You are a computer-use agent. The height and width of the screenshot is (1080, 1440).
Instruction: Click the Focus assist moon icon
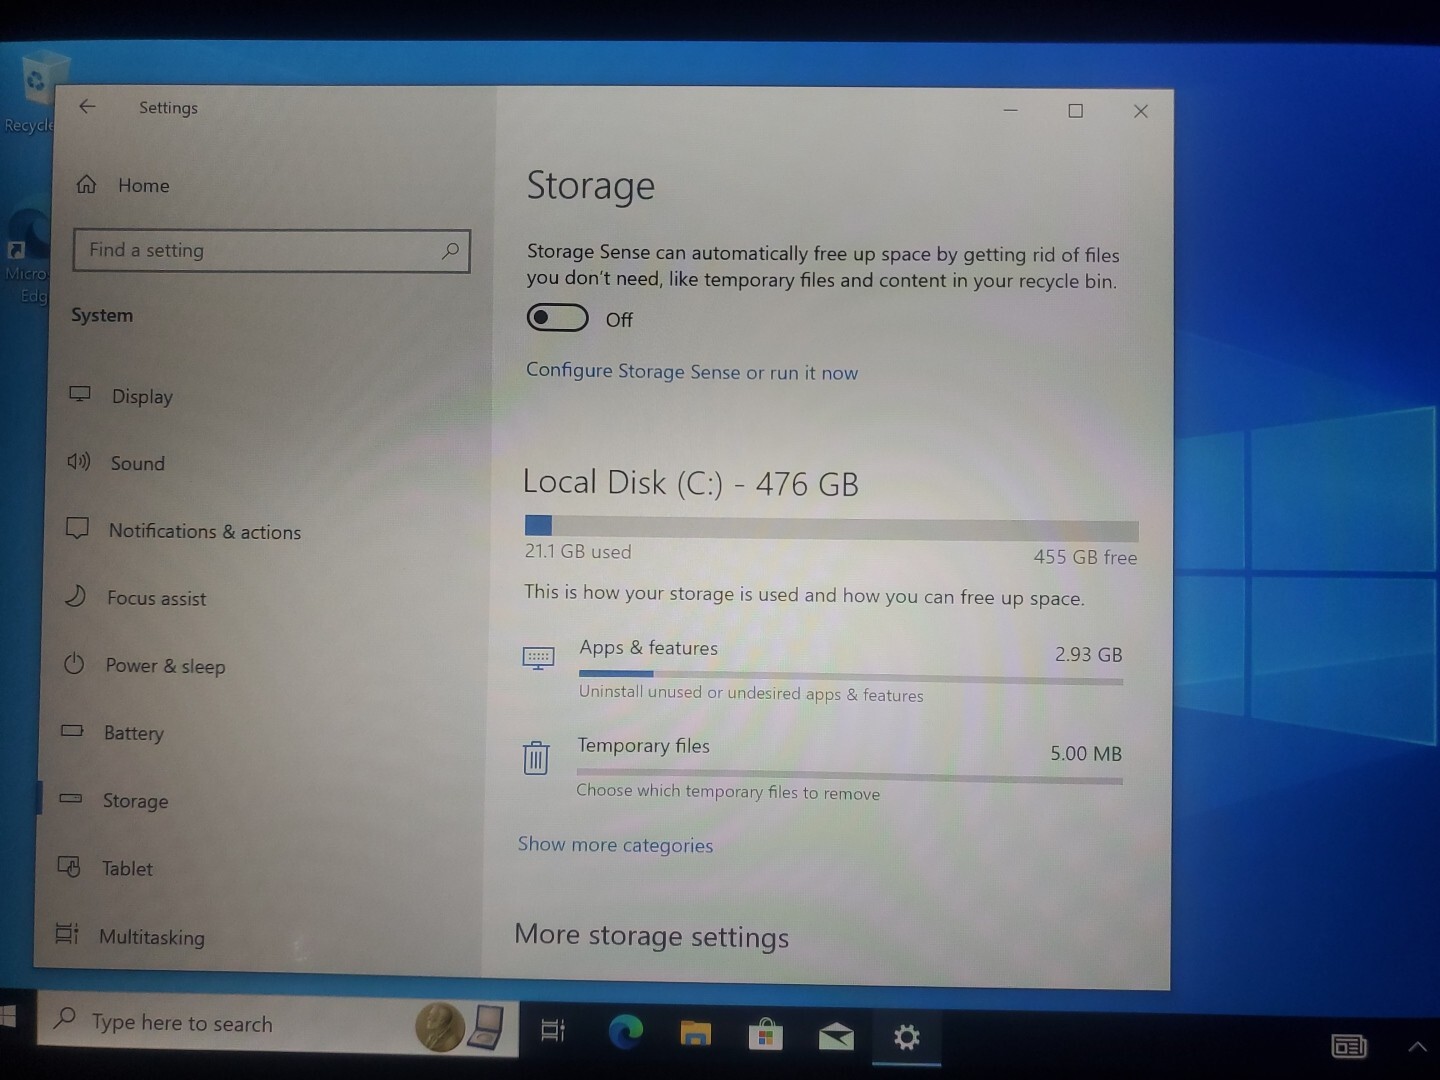(76, 596)
